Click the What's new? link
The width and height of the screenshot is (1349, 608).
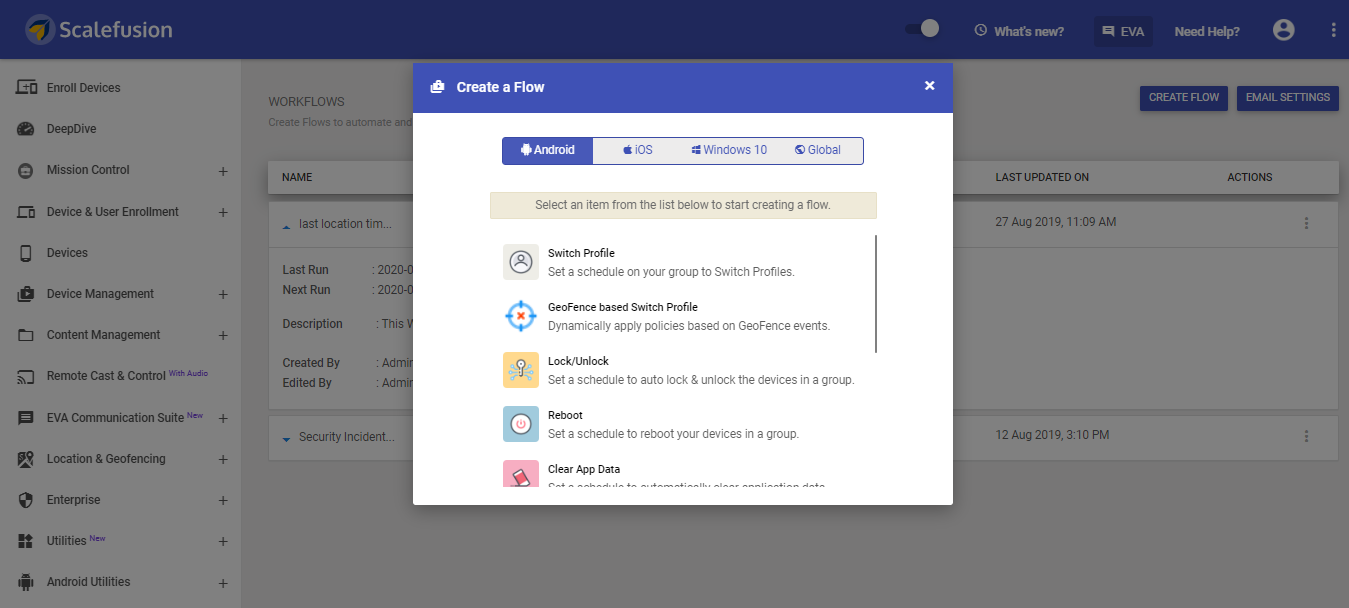1019,31
